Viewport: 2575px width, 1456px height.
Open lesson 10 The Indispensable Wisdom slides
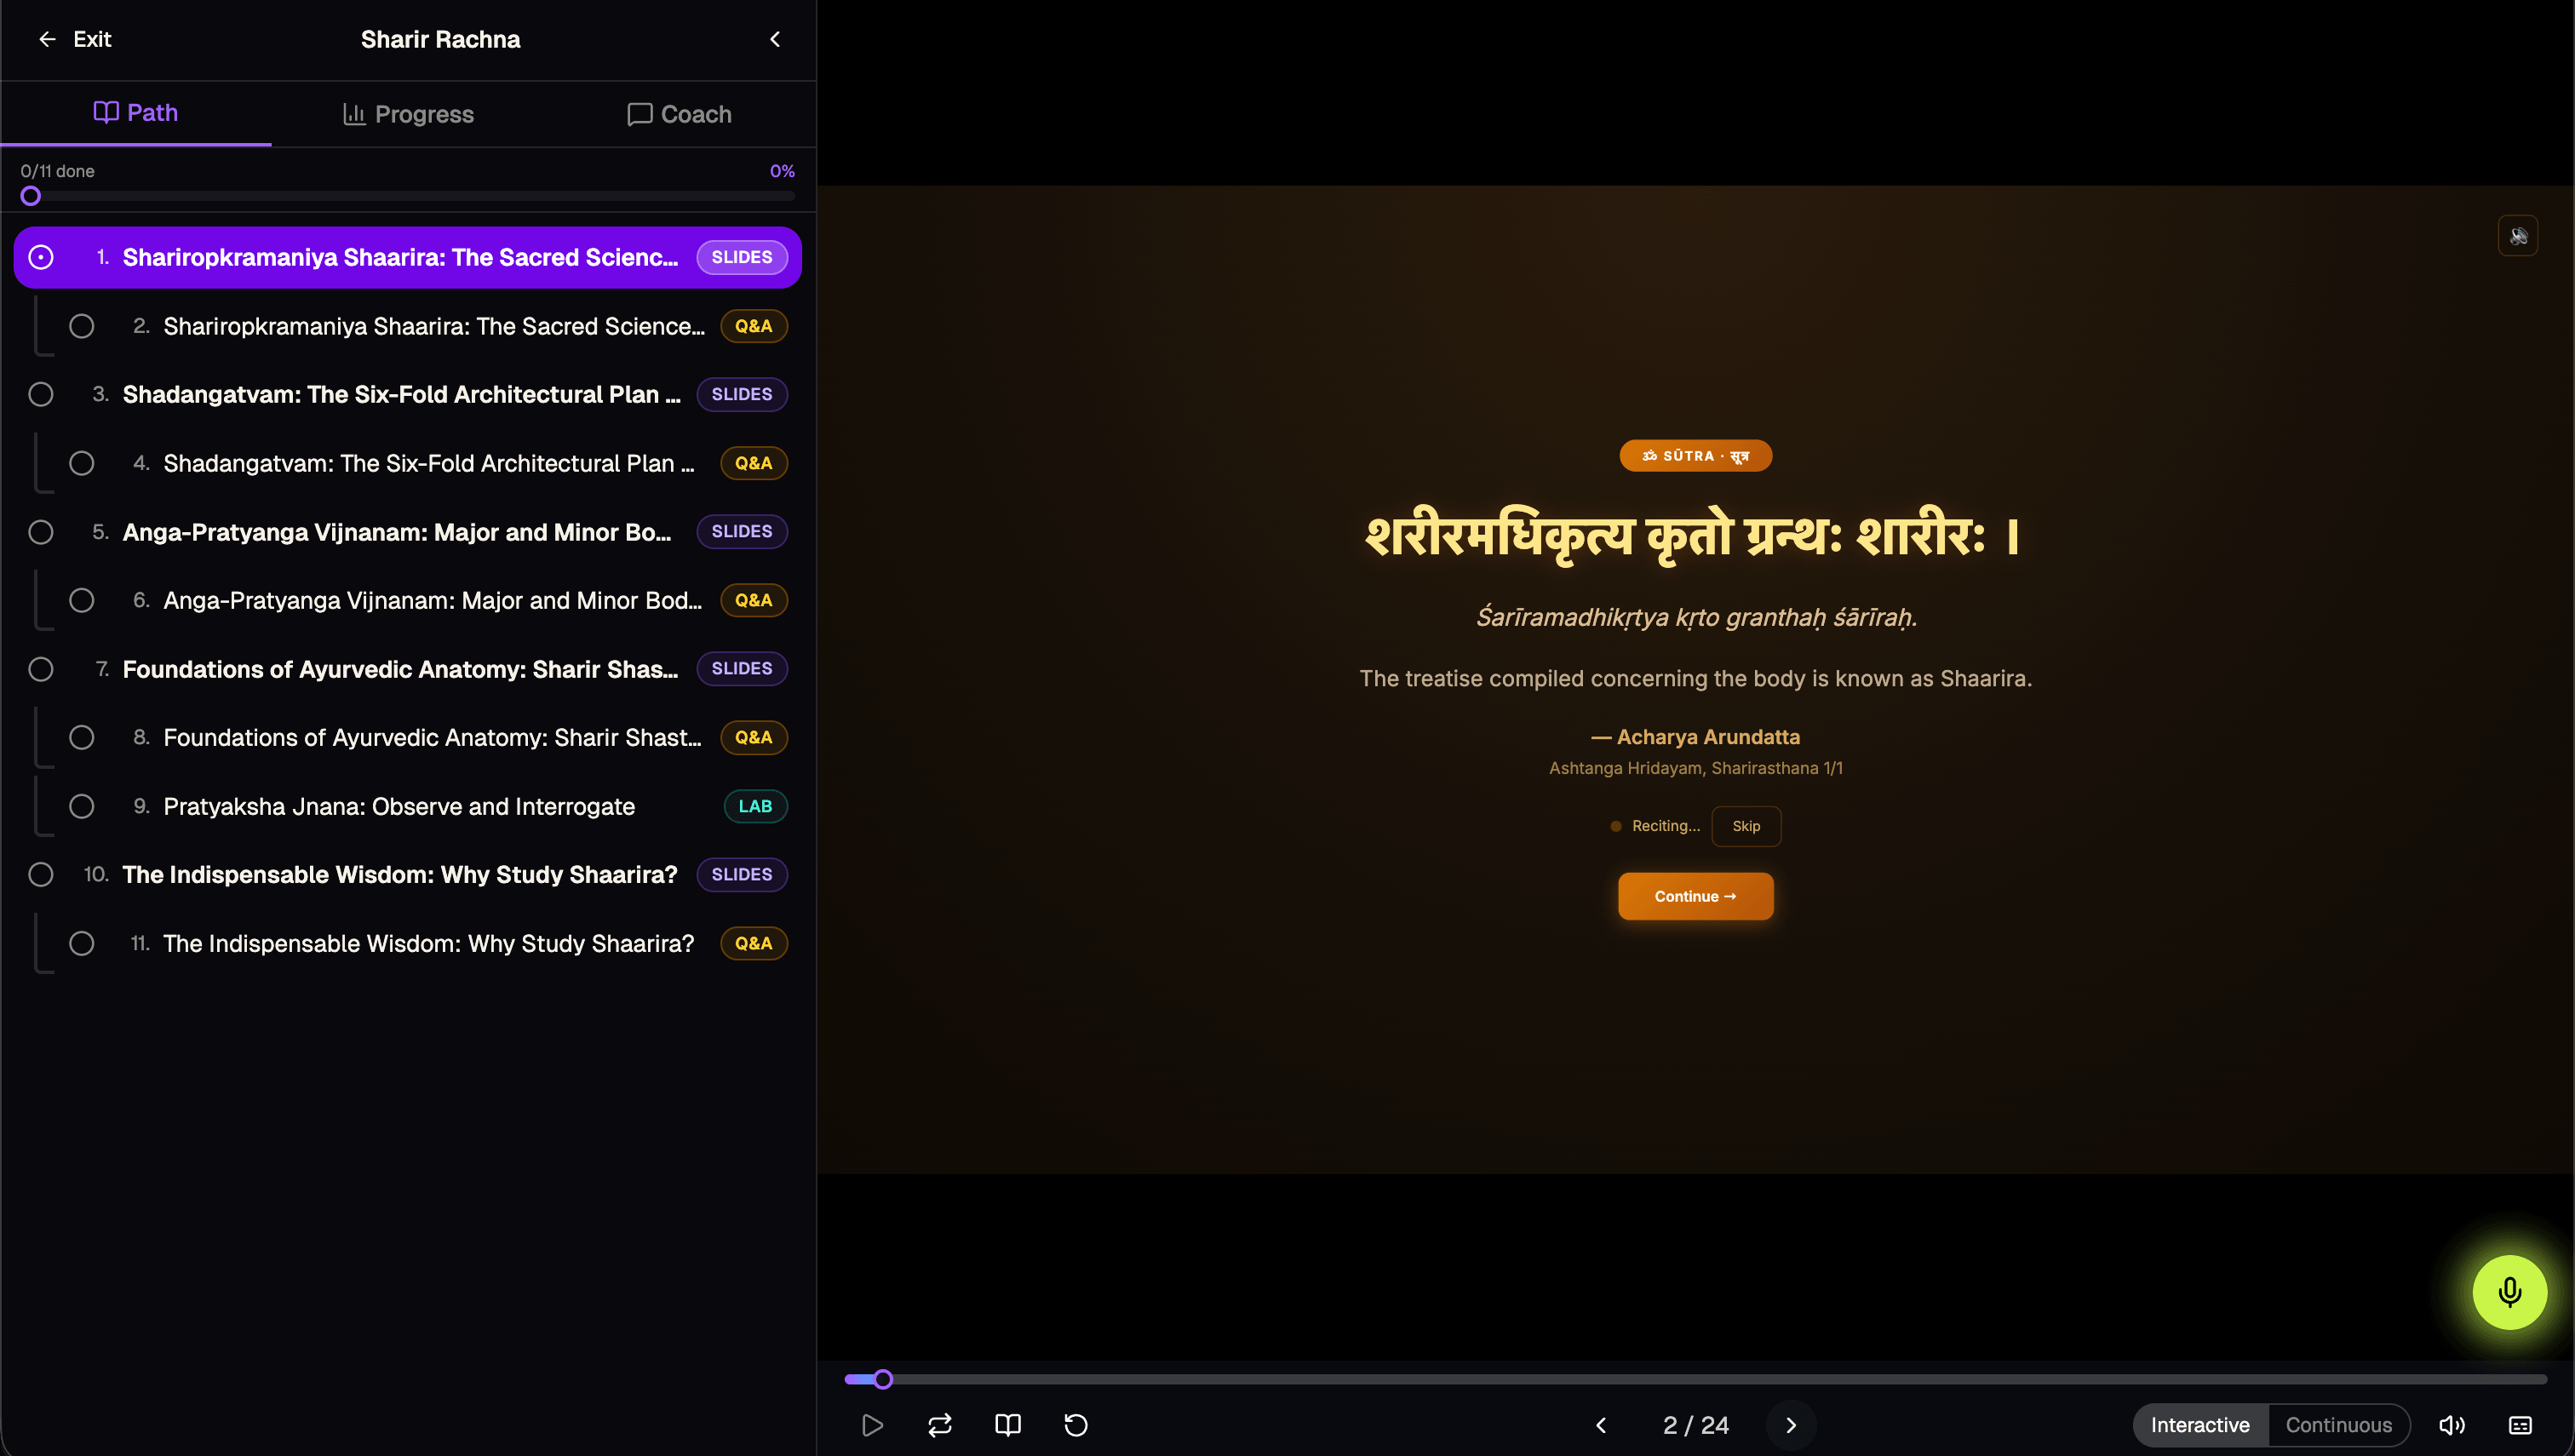[408, 874]
